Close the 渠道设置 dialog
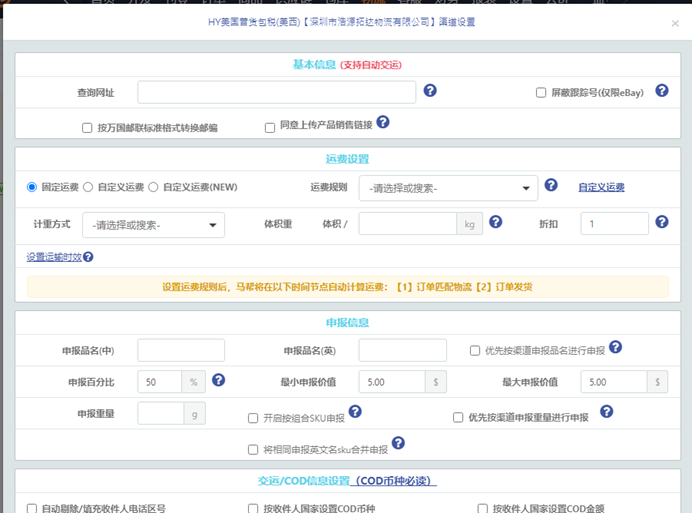The width and height of the screenshot is (692, 513). 675,23
